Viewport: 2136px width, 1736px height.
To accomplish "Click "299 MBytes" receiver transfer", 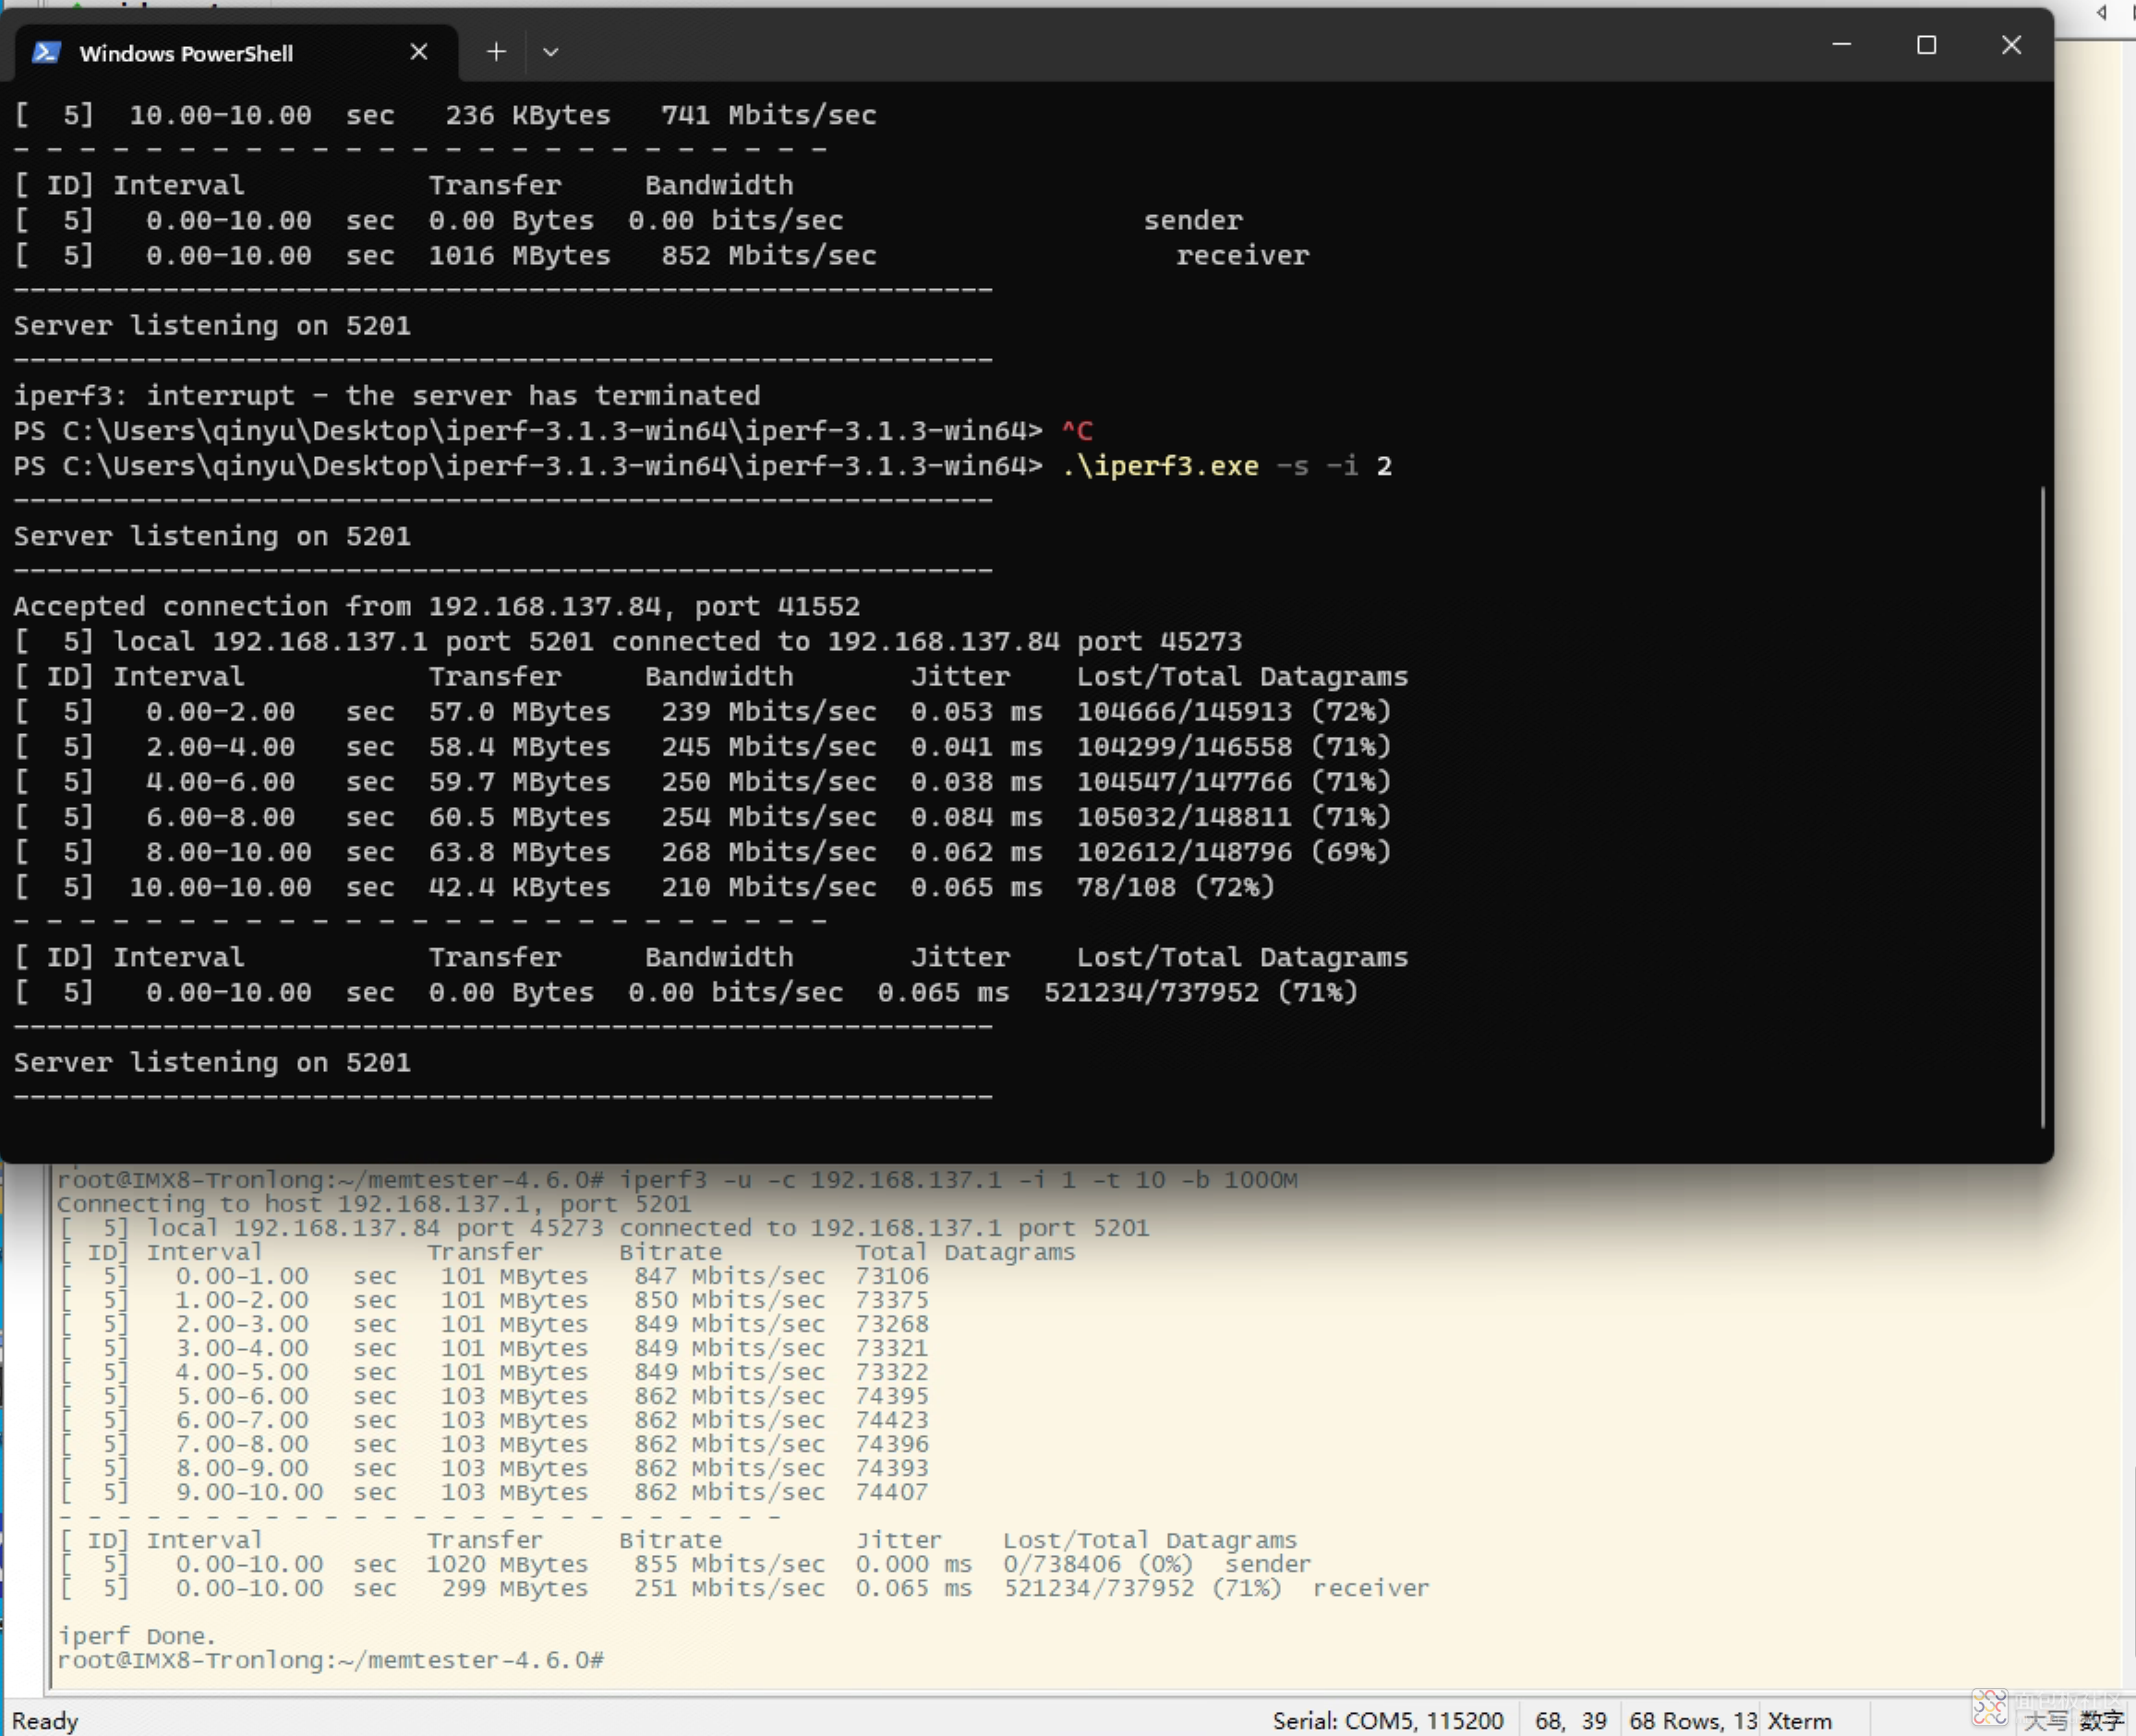I will 515,1588.
